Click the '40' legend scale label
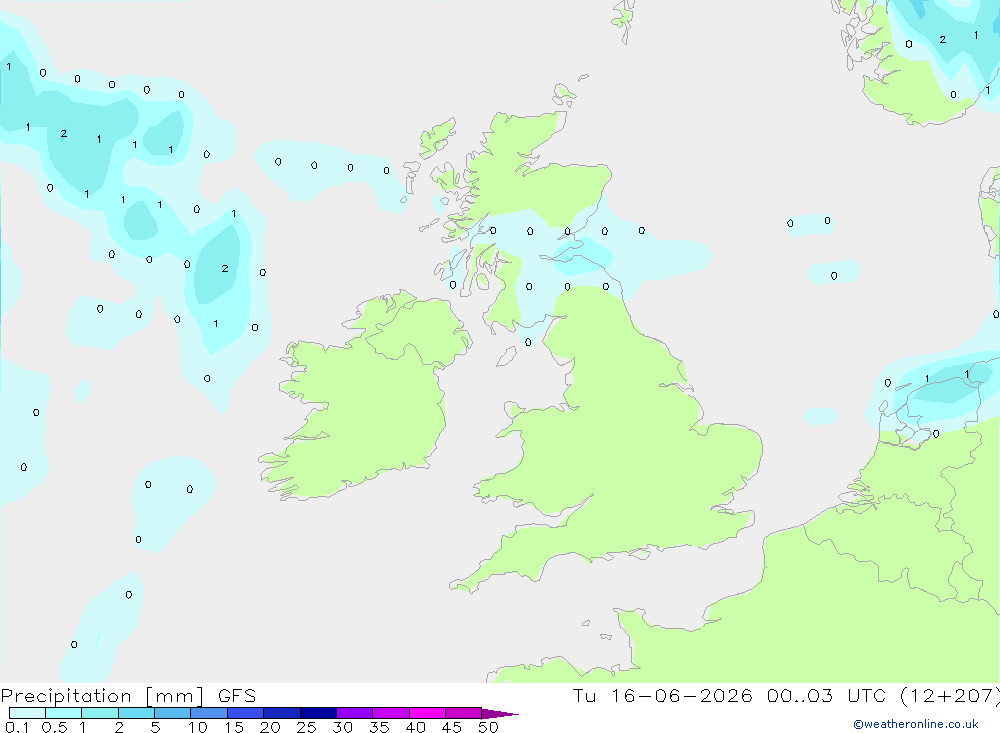 coord(415,727)
